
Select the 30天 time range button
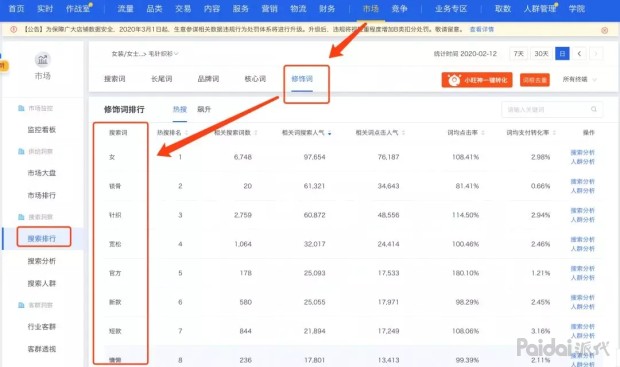[x=541, y=54]
